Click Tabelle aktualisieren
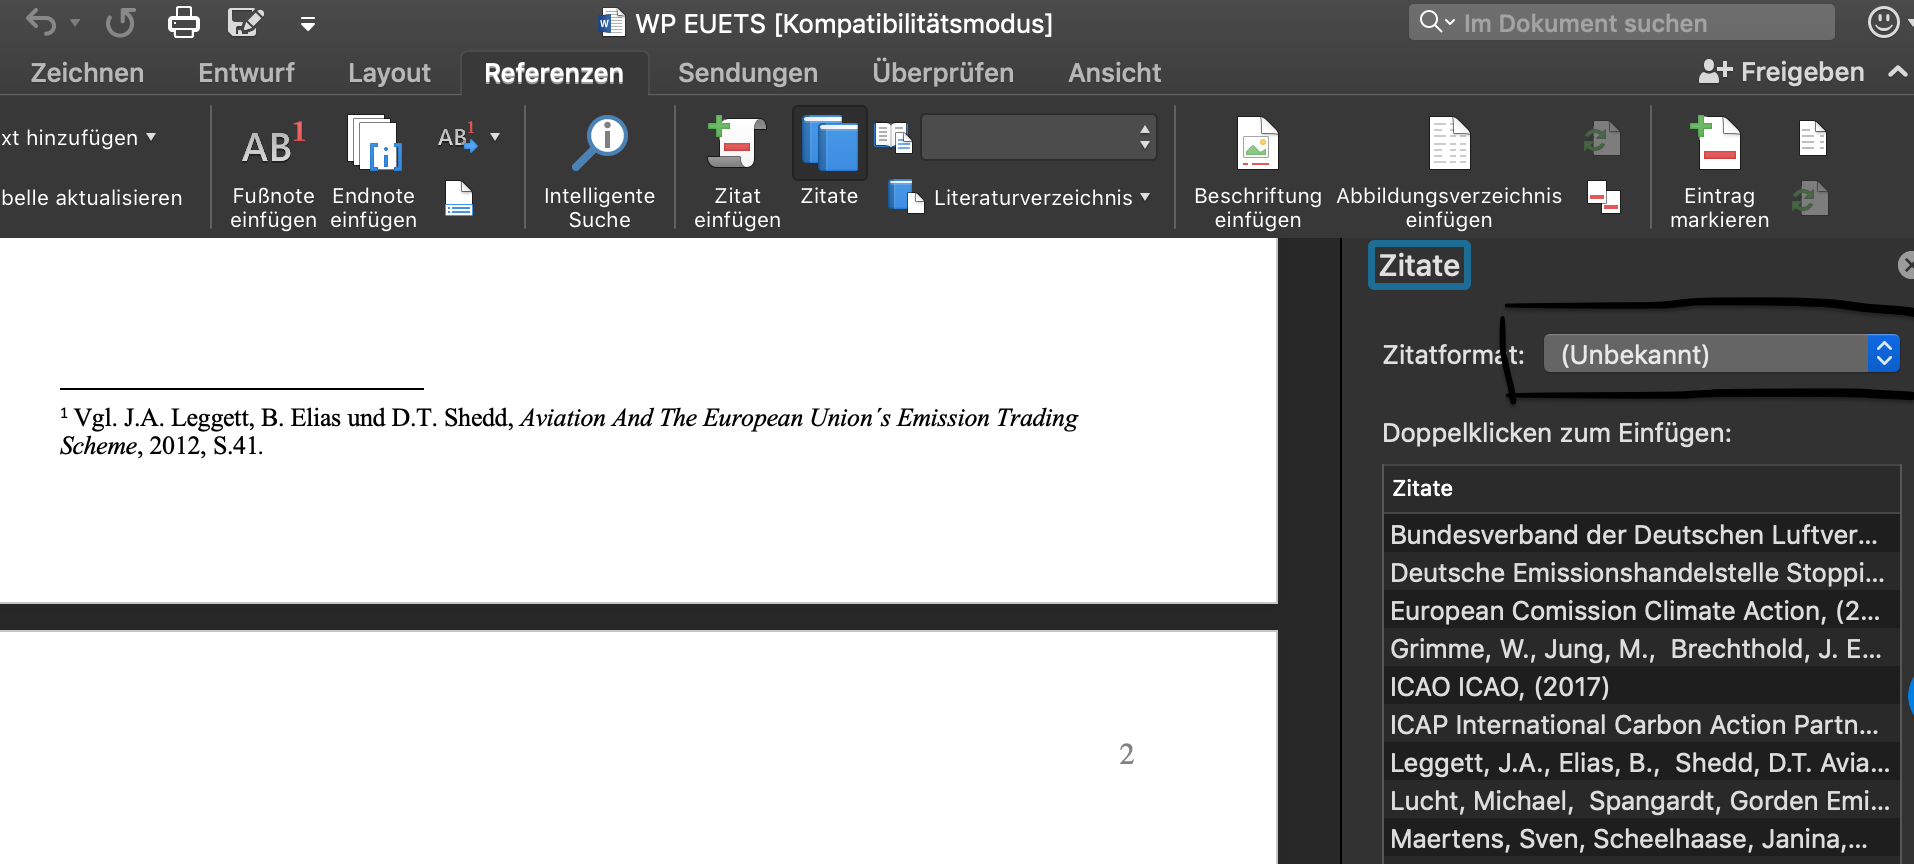The width and height of the screenshot is (1914, 864). tap(91, 198)
